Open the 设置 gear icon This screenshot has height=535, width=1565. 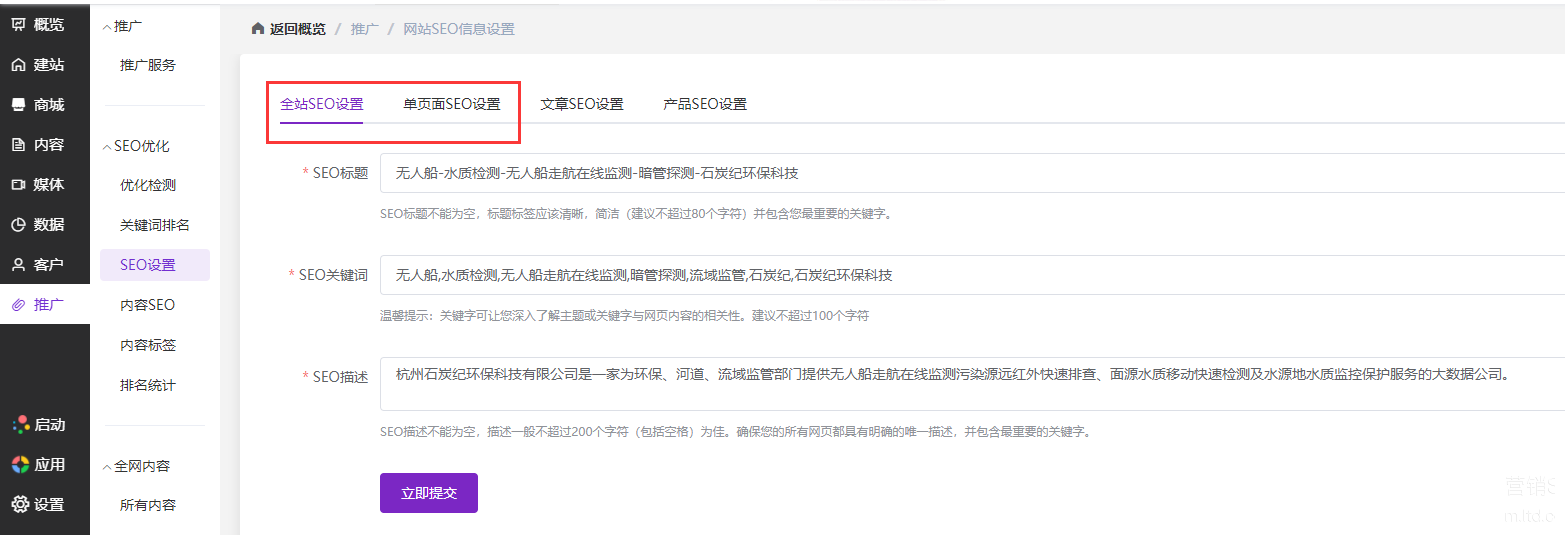(20, 505)
